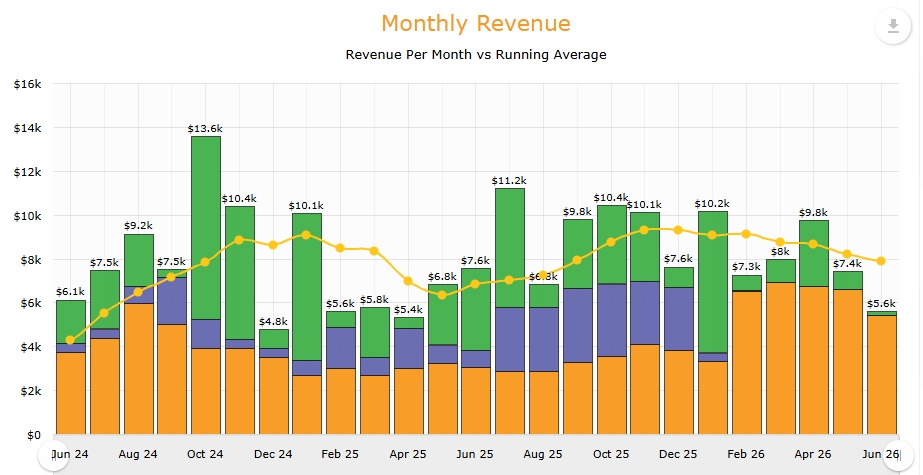The width and height of the screenshot is (923, 475).
Task: Click the $12k y-axis label
Action: pos(27,172)
